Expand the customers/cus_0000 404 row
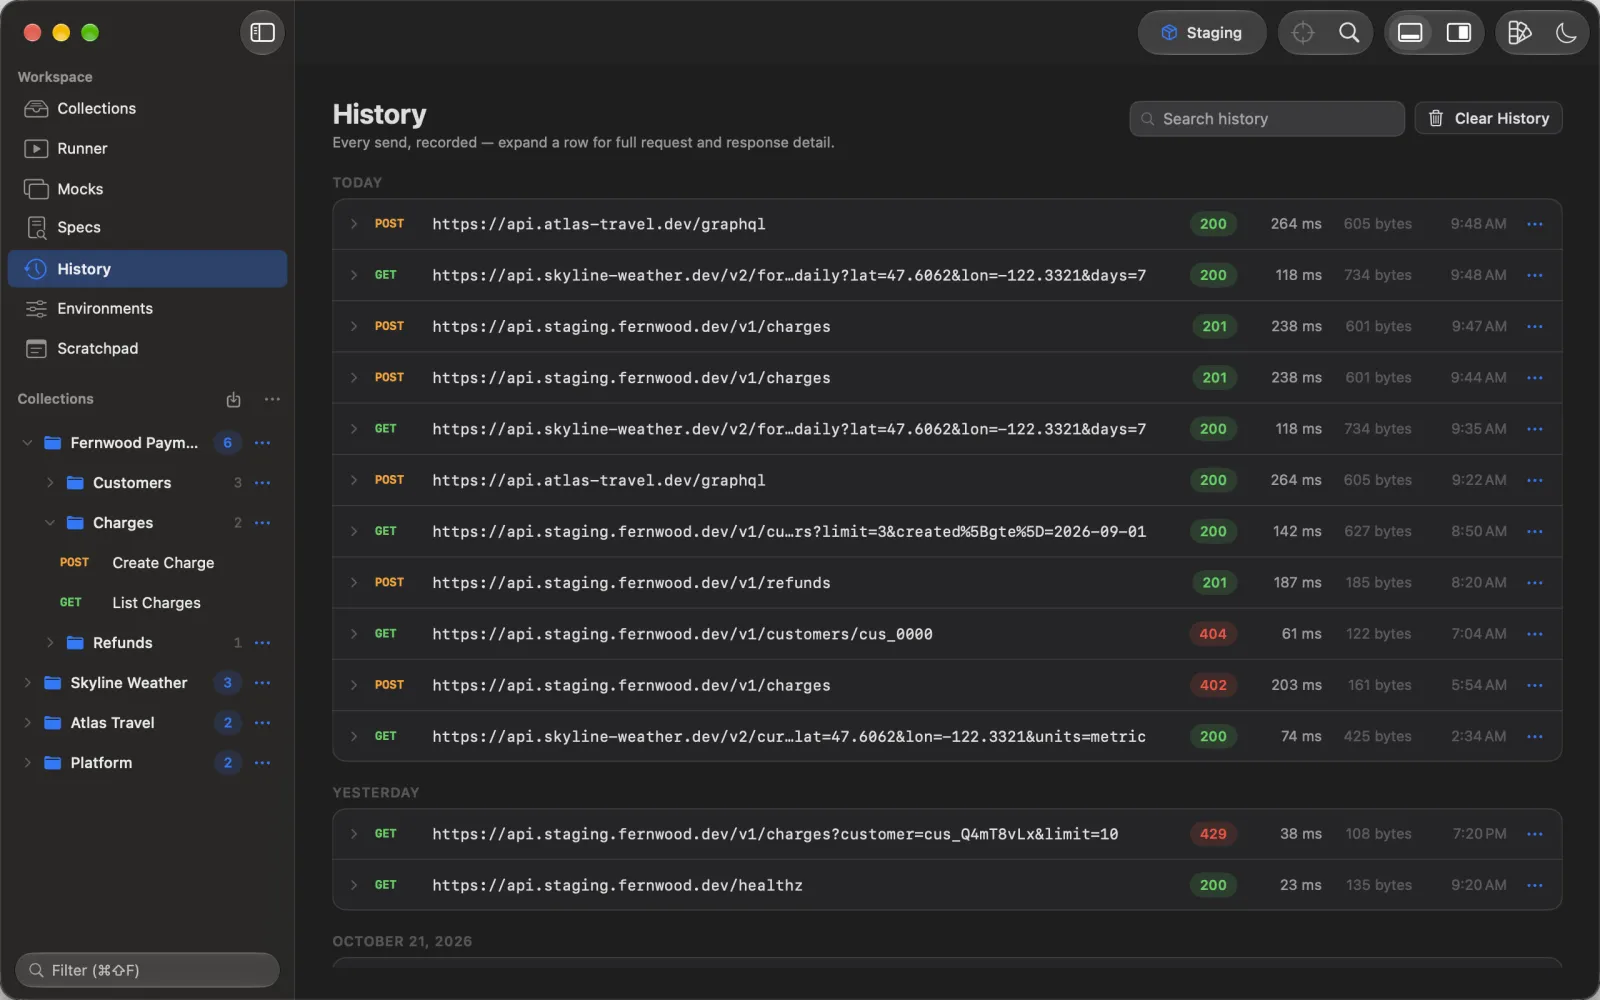Screen dimensions: 1600x1000 point(353,634)
